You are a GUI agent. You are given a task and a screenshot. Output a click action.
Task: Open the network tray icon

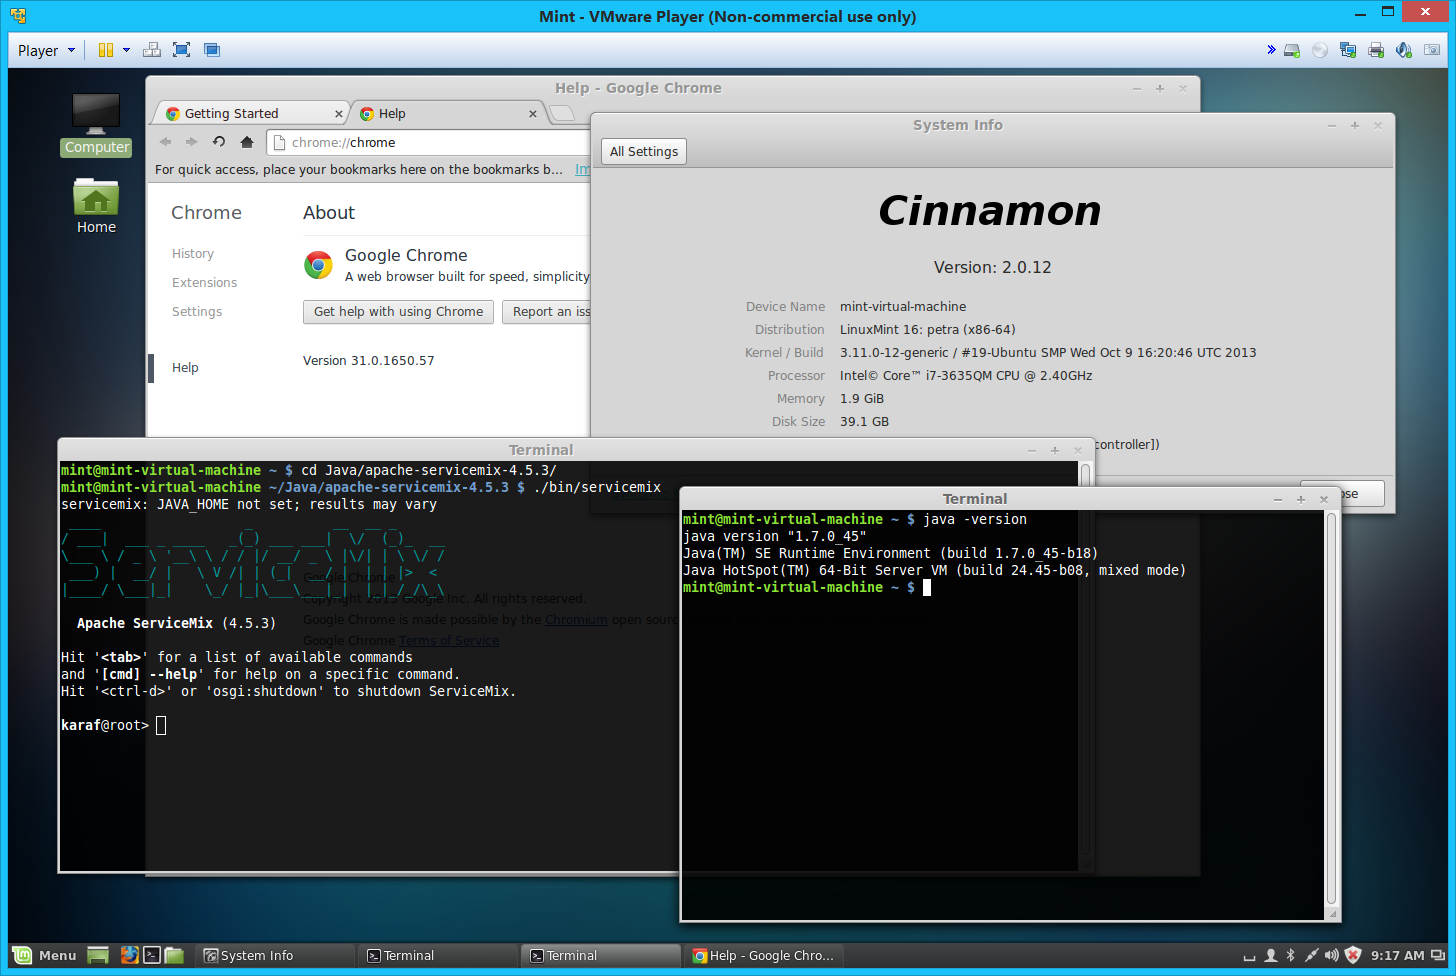tap(1311, 955)
